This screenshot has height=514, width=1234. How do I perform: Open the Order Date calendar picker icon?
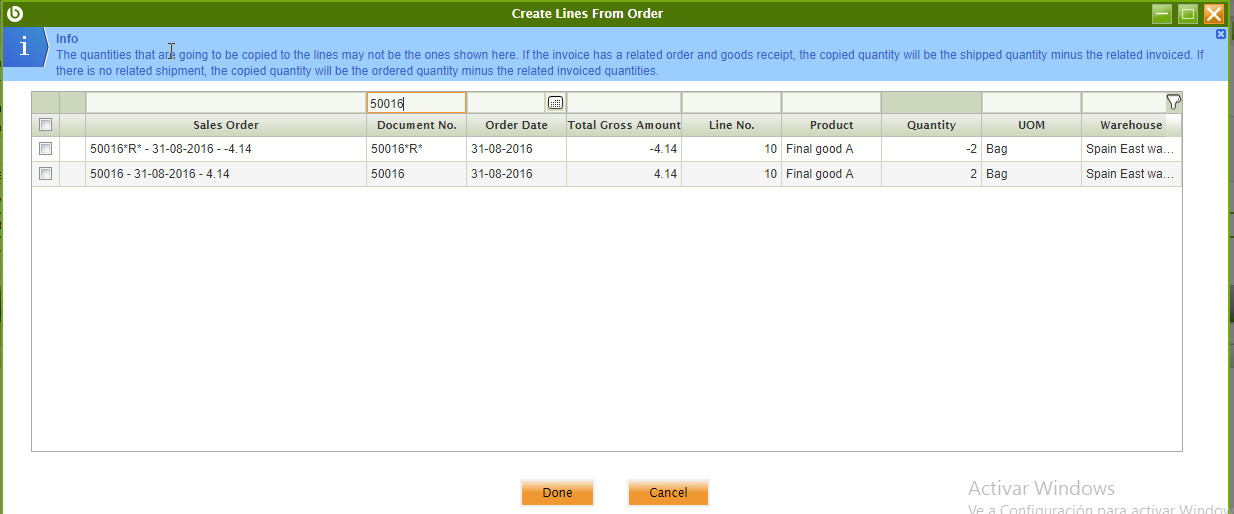555,103
